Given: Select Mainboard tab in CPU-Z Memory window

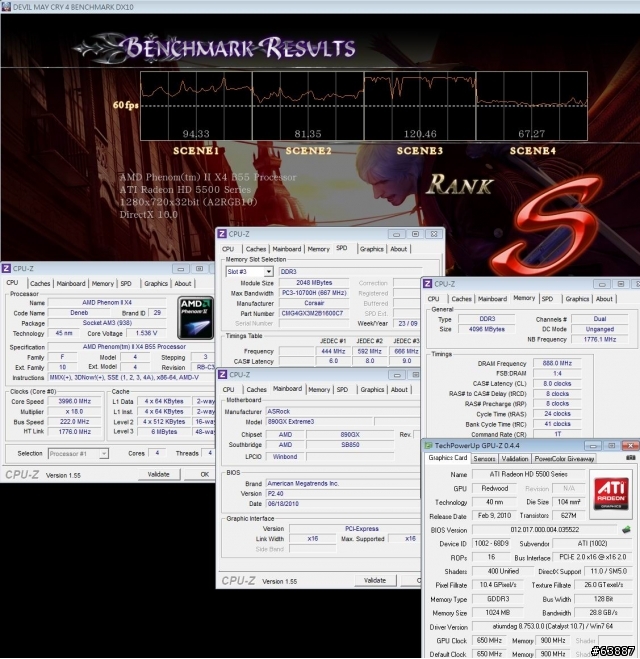Looking at the screenshot, I should [492, 299].
